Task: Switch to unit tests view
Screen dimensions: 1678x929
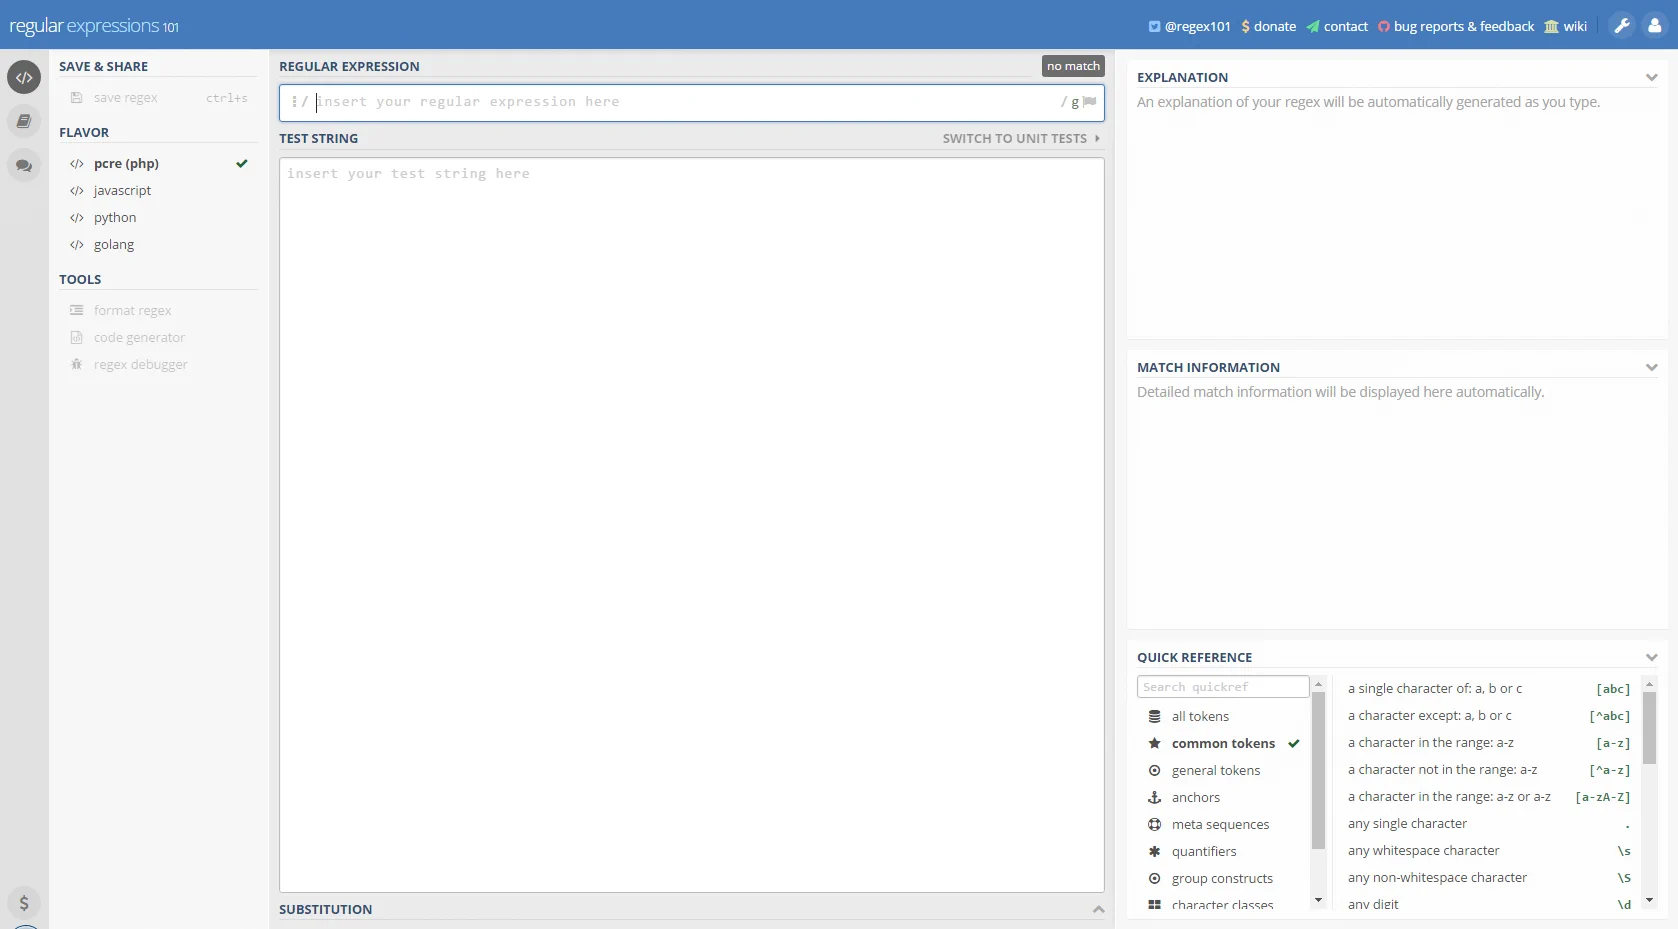Action: 1013,138
